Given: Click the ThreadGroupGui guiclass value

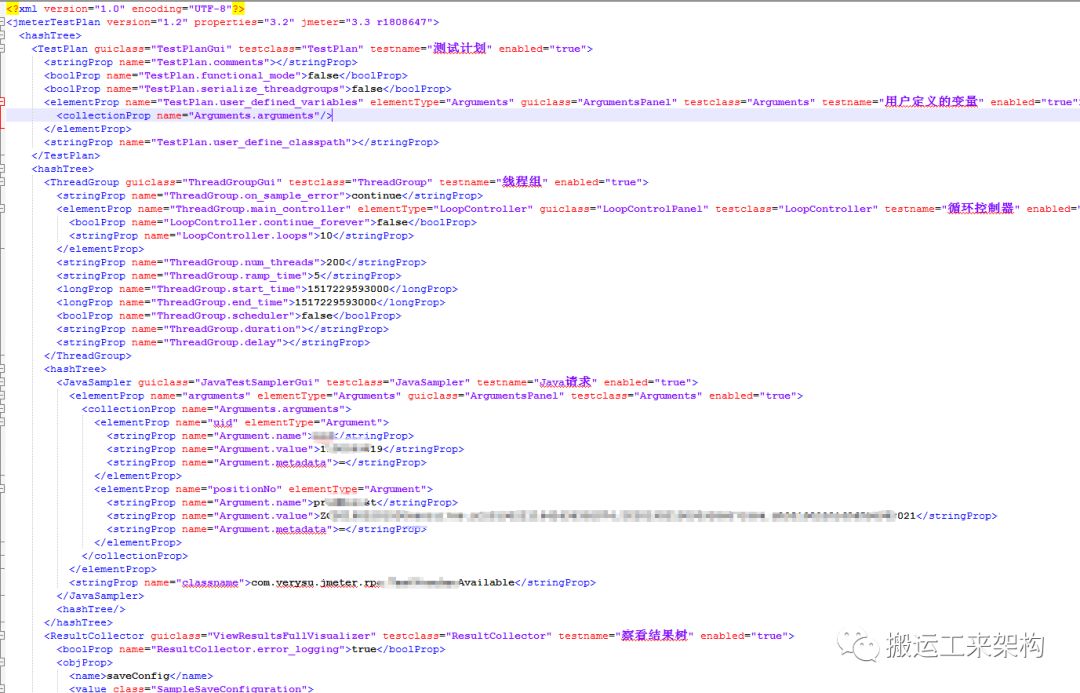Looking at the screenshot, I should 231,183.
